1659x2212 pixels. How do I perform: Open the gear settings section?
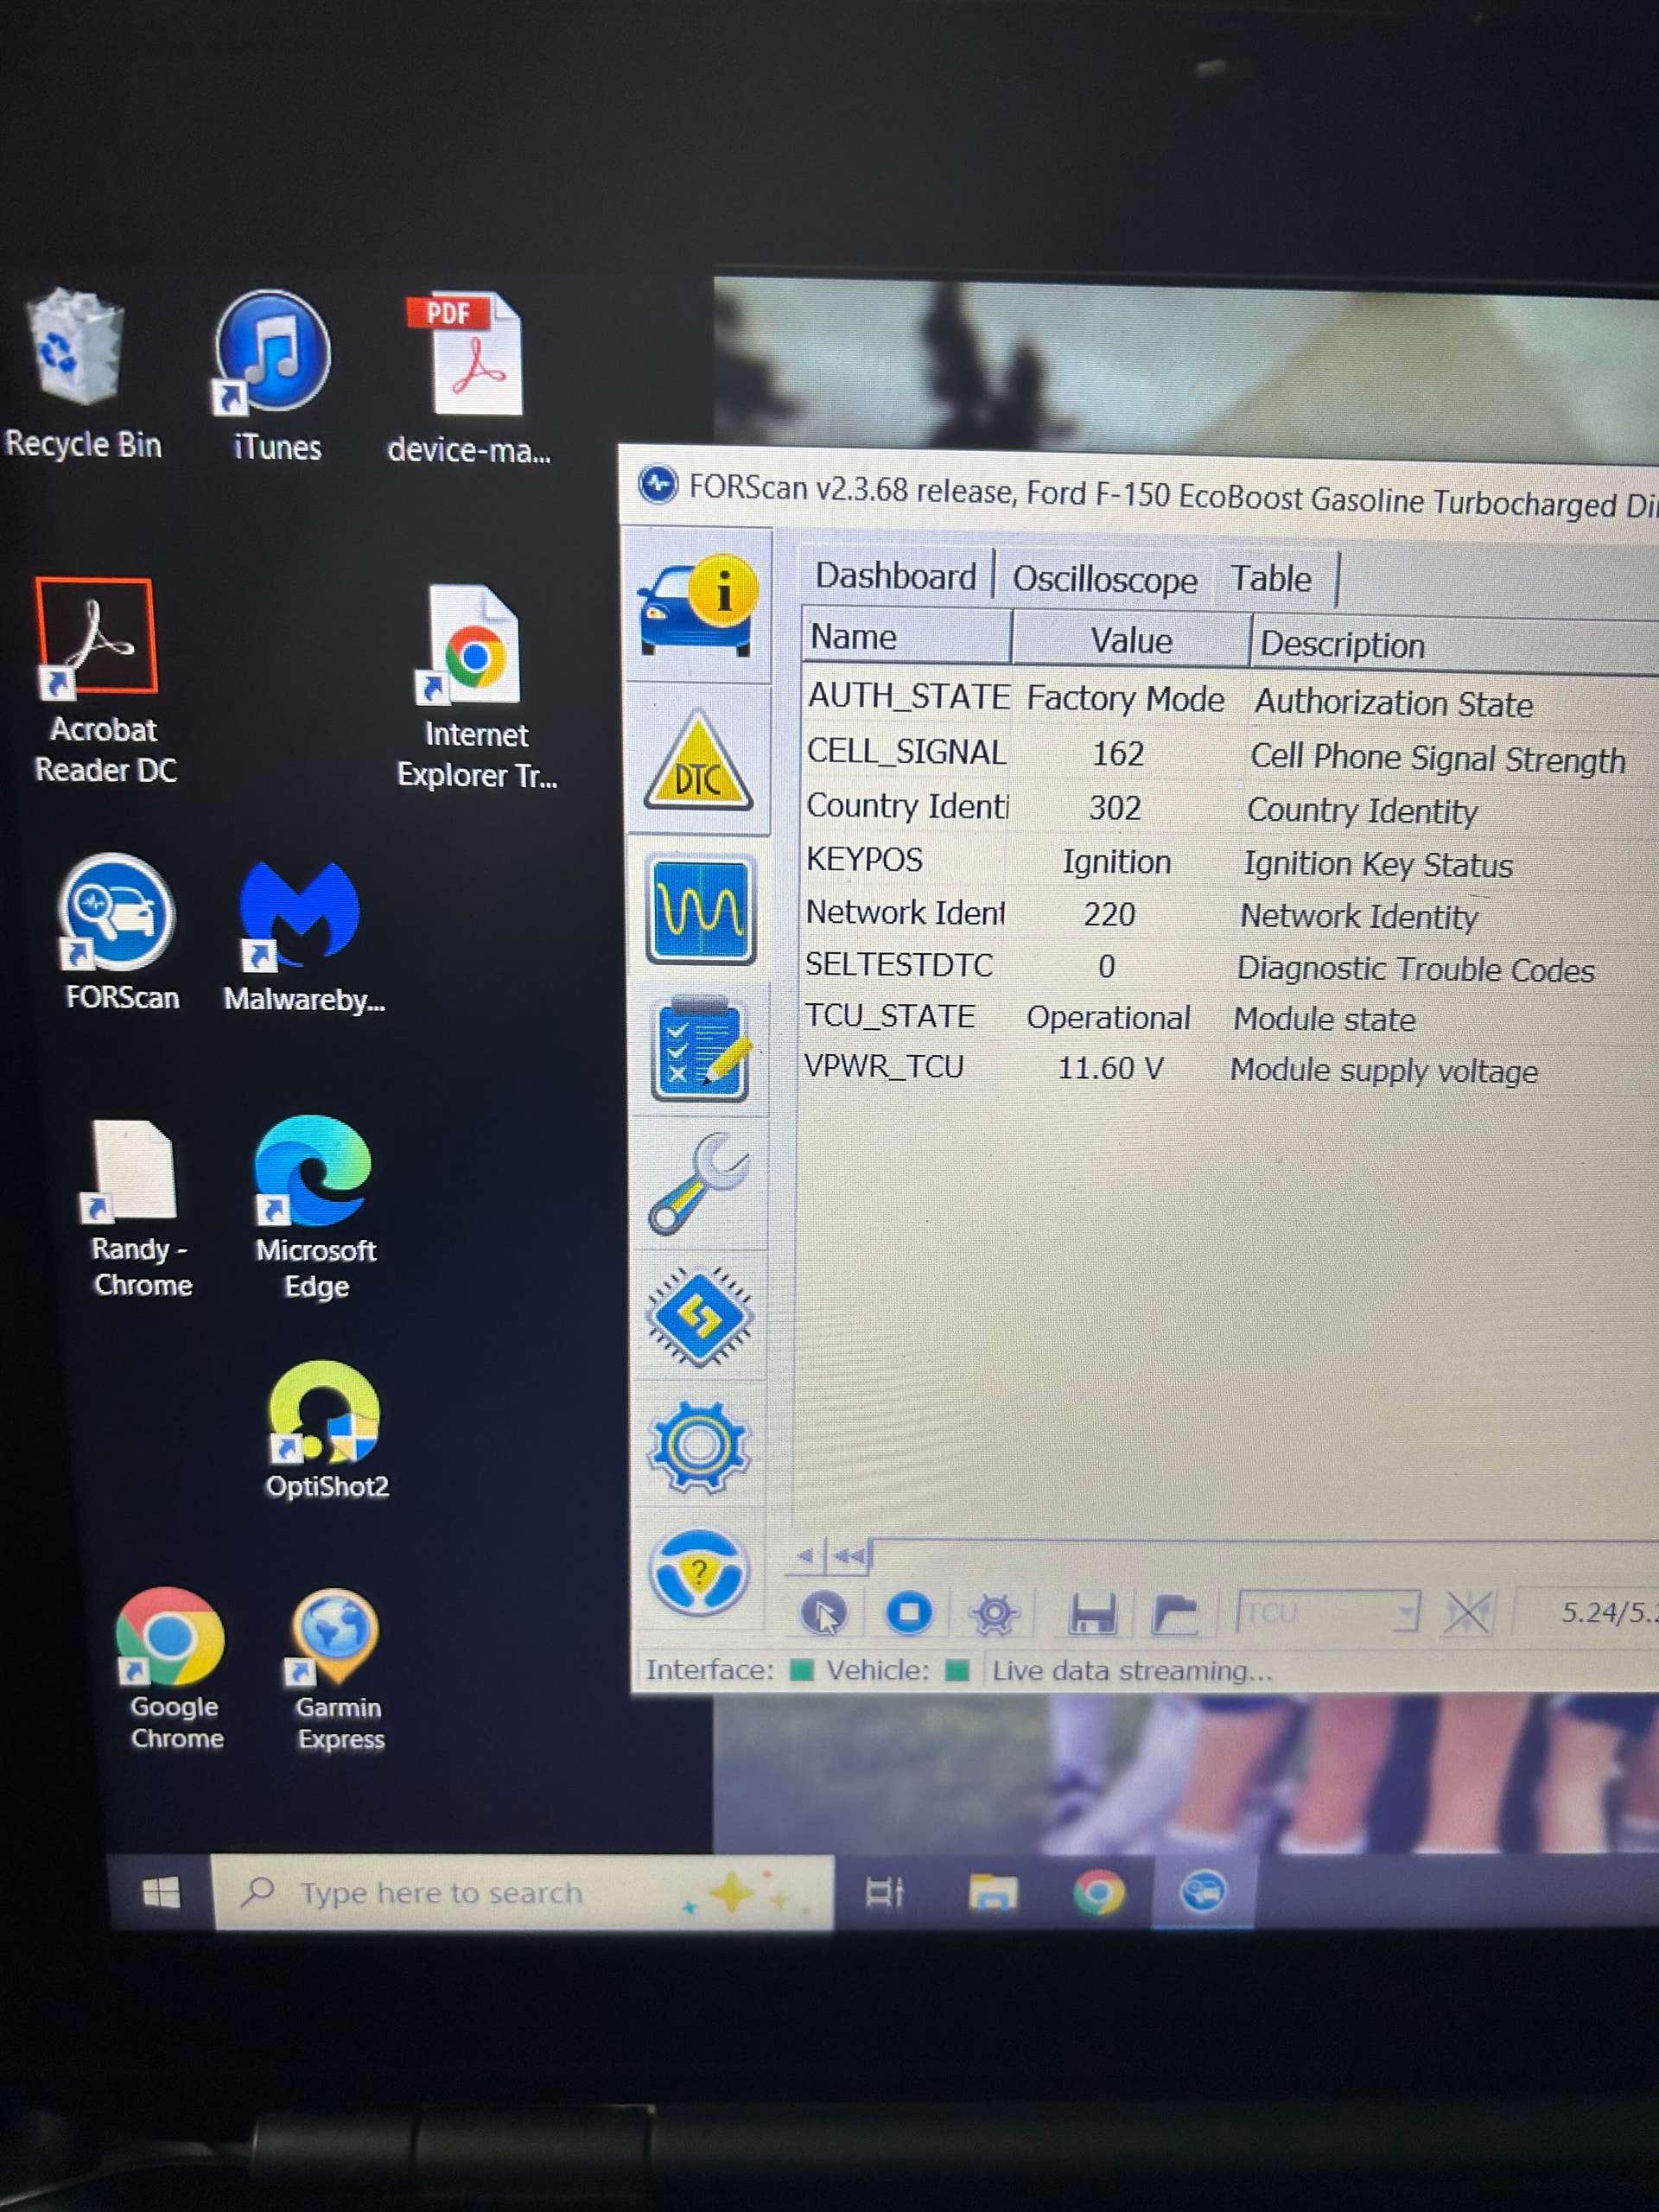(x=698, y=1446)
